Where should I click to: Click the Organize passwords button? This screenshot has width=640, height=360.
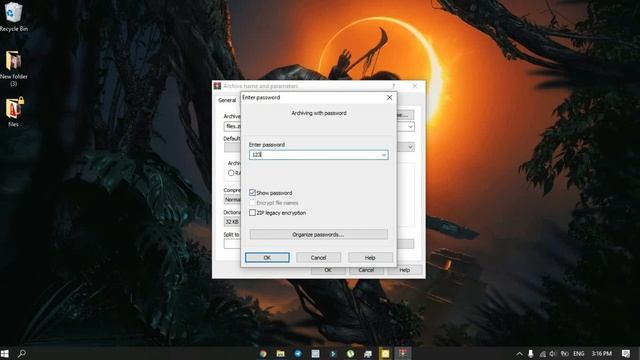point(318,235)
